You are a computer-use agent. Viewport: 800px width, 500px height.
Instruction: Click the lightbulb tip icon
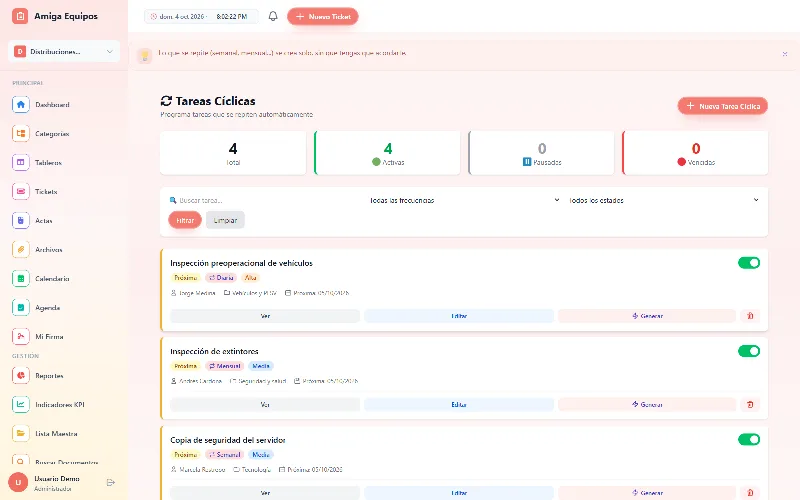point(144,55)
